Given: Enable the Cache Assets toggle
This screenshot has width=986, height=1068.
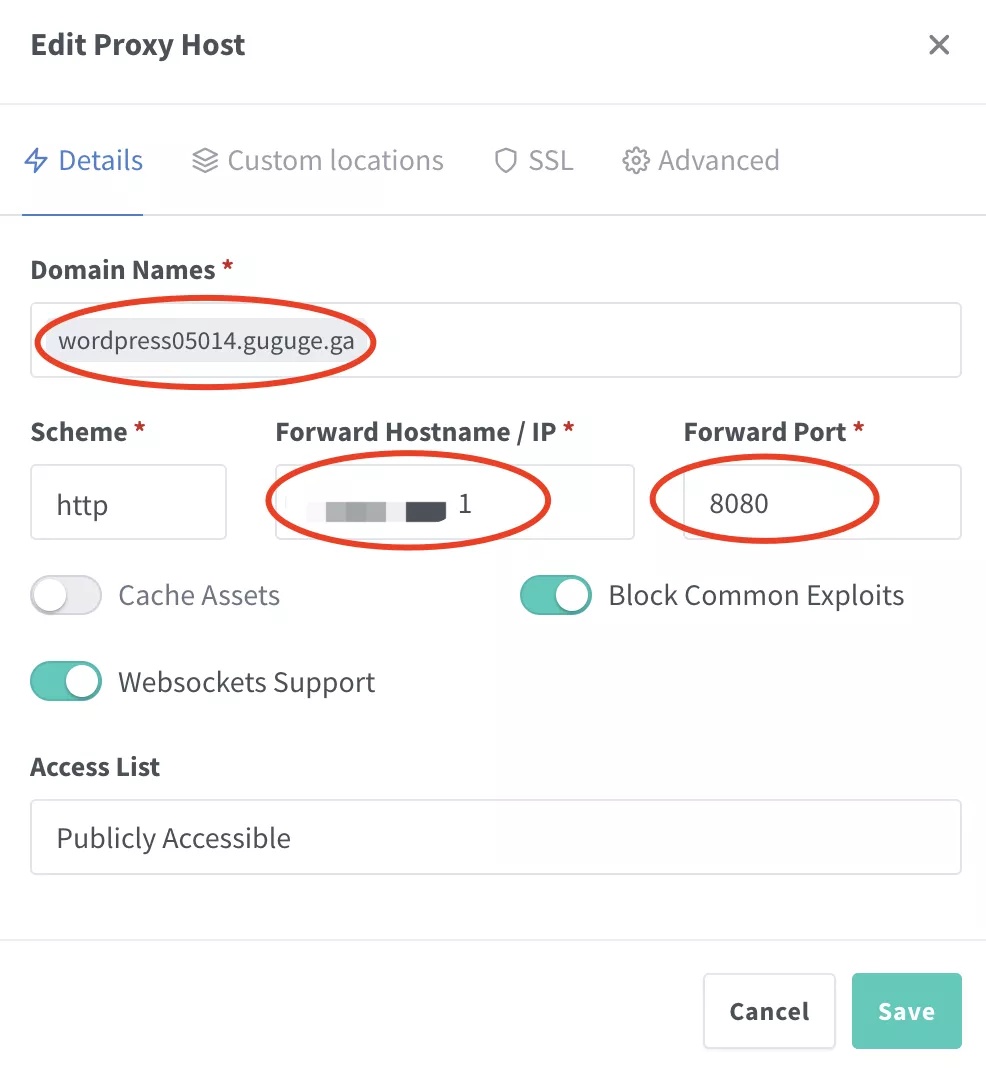Looking at the screenshot, I should click(x=66, y=596).
